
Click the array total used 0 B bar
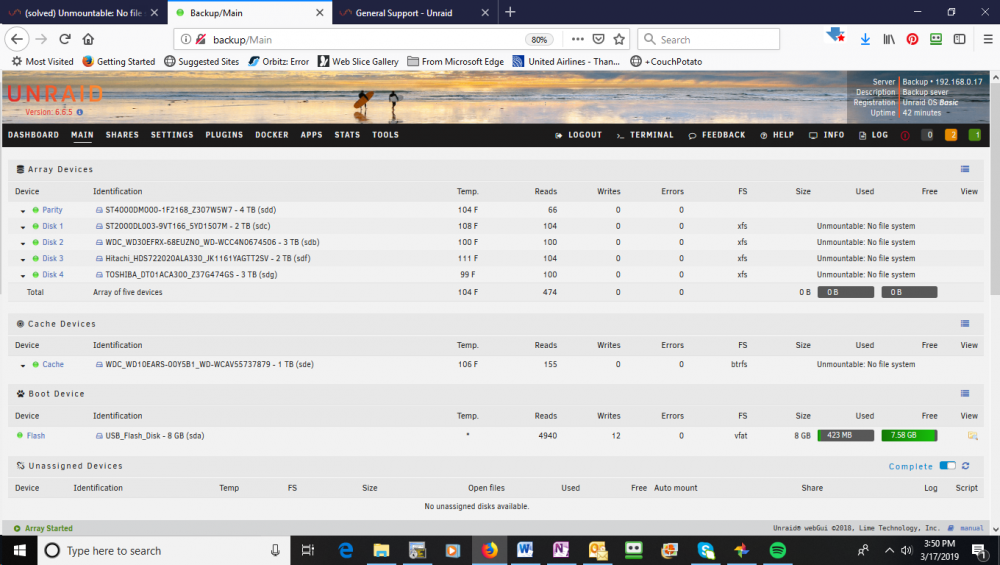846,292
